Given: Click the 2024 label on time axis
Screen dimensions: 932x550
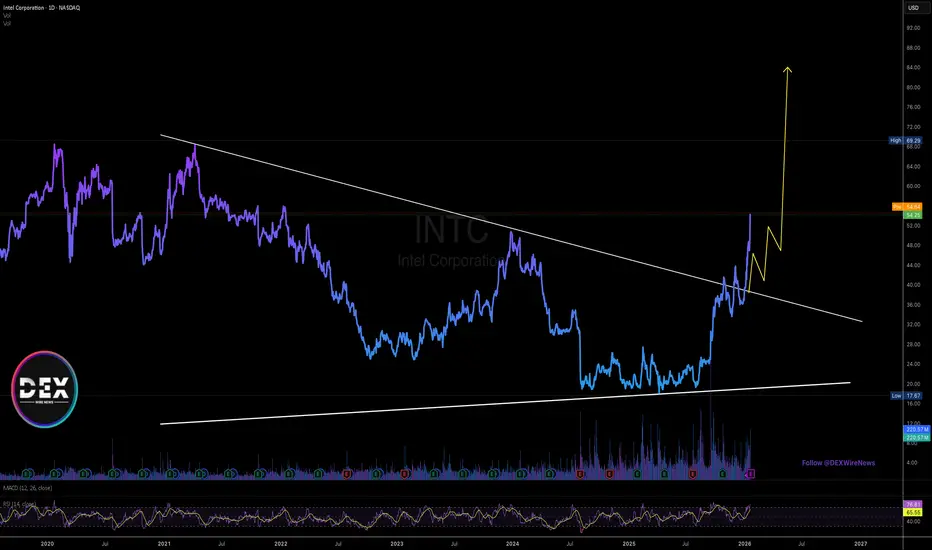Looking at the screenshot, I should (512, 543).
